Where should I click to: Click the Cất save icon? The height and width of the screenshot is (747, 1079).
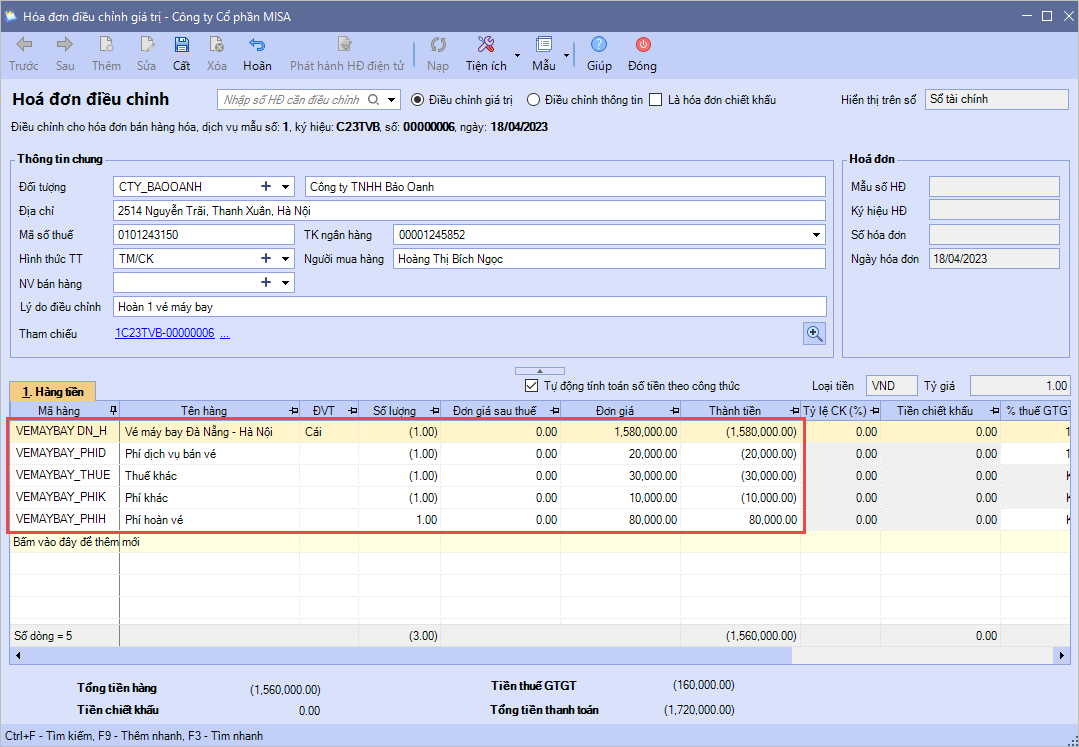181,45
